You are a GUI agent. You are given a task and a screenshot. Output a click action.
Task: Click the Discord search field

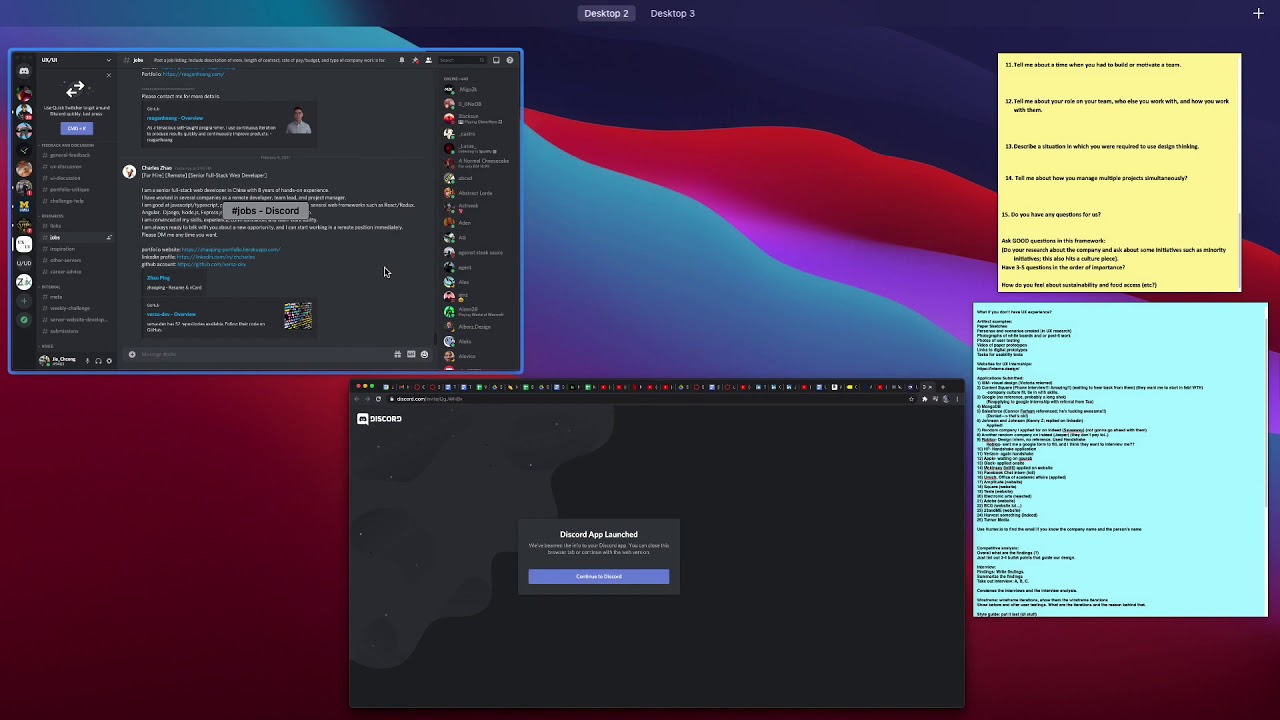click(x=463, y=60)
